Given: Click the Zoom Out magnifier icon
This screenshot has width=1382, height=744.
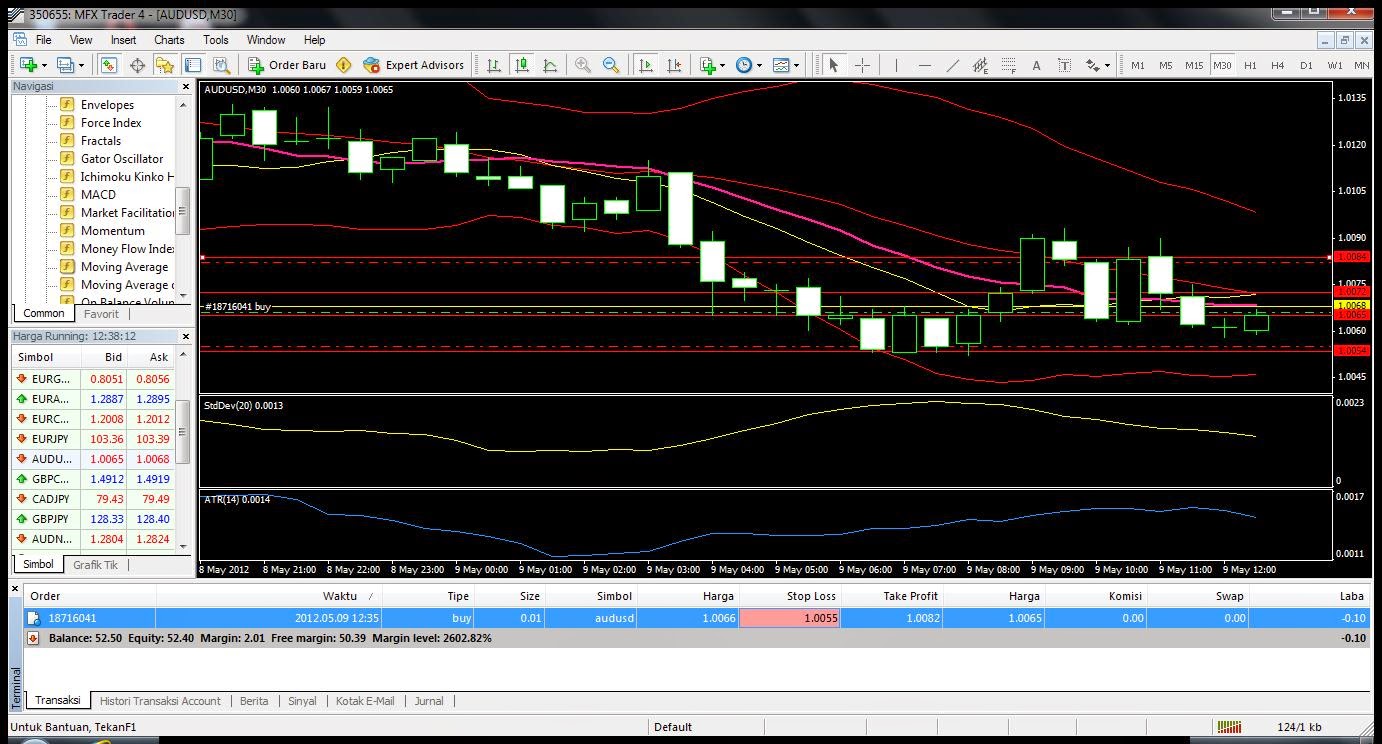Looking at the screenshot, I should pos(611,65).
